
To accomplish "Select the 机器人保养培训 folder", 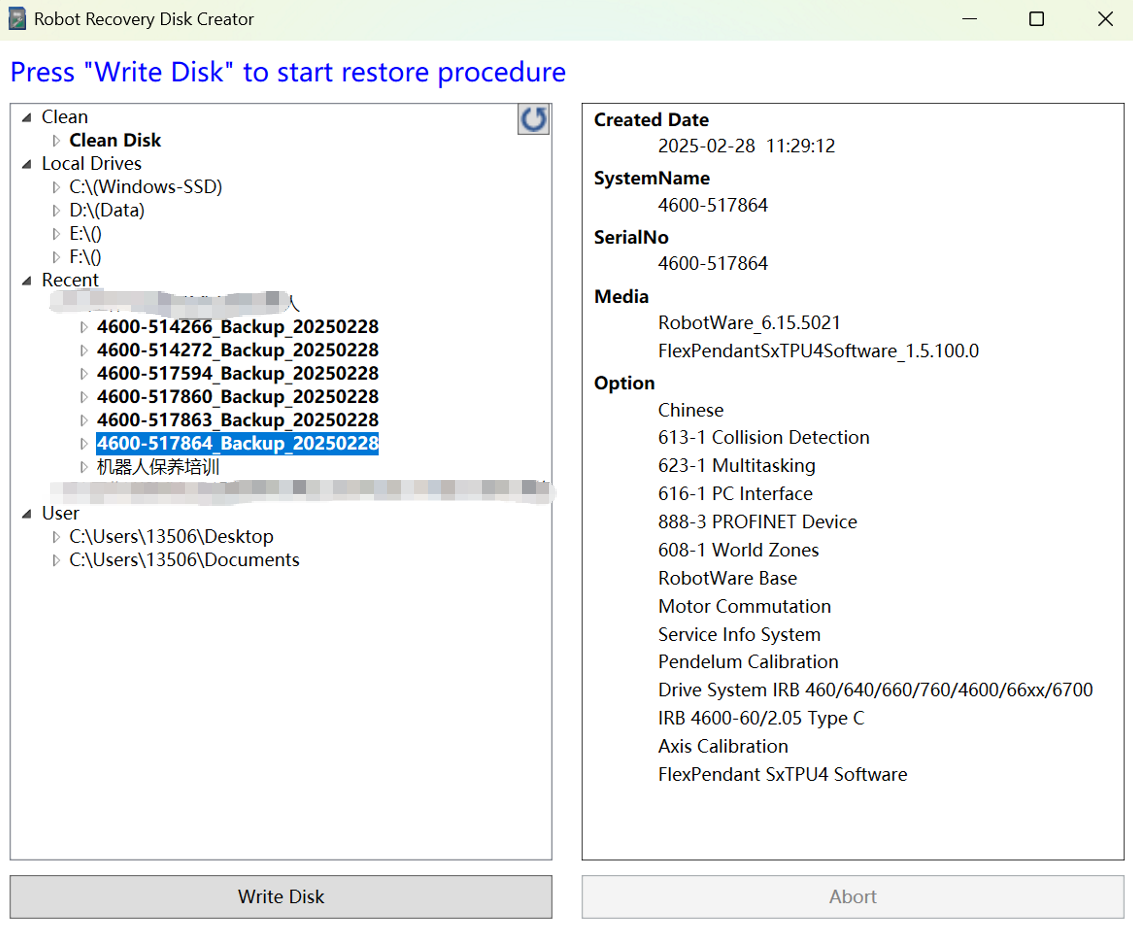I will click(x=158, y=467).
